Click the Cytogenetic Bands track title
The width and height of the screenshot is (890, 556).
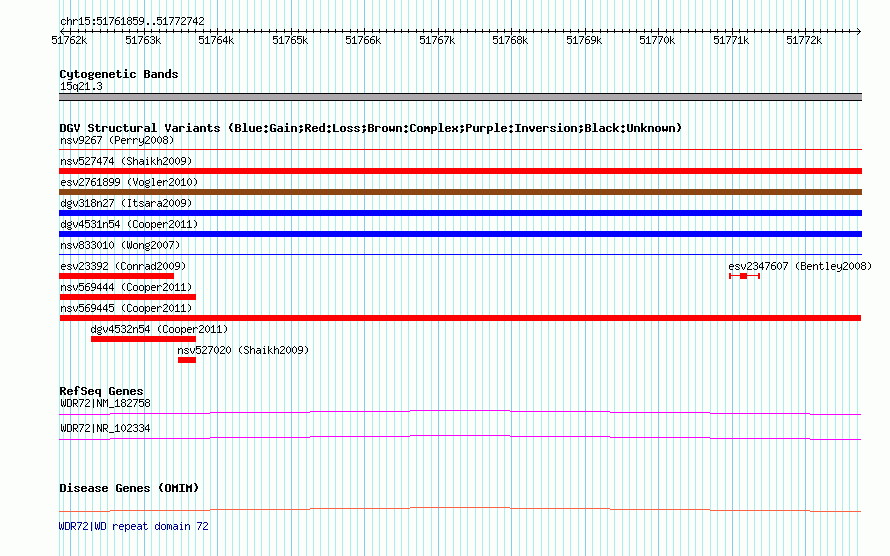tap(119, 74)
